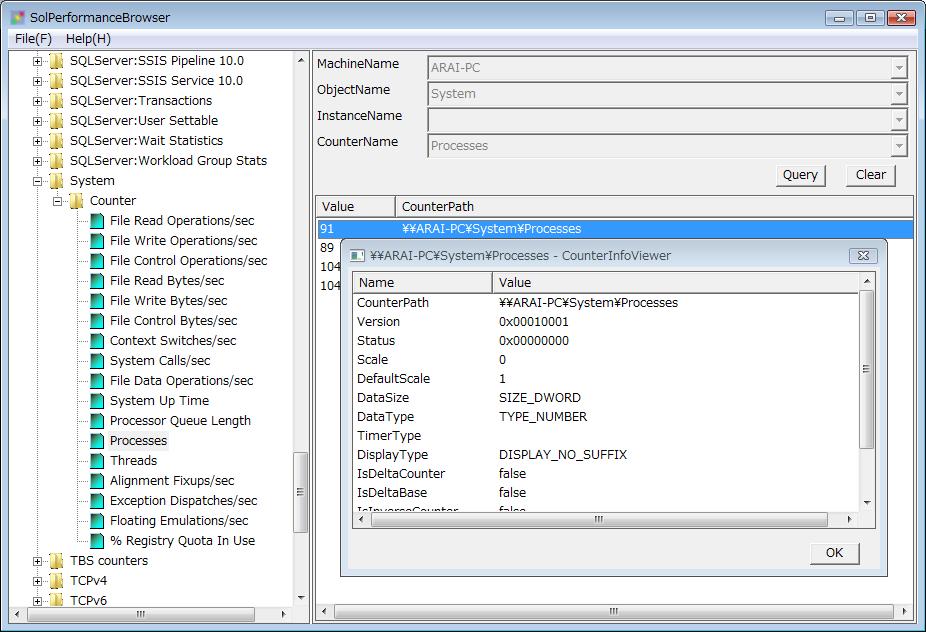The height and width of the screenshot is (632, 926).
Task: Expand the SQLServer:User Settable node
Action: pos(37,122)
